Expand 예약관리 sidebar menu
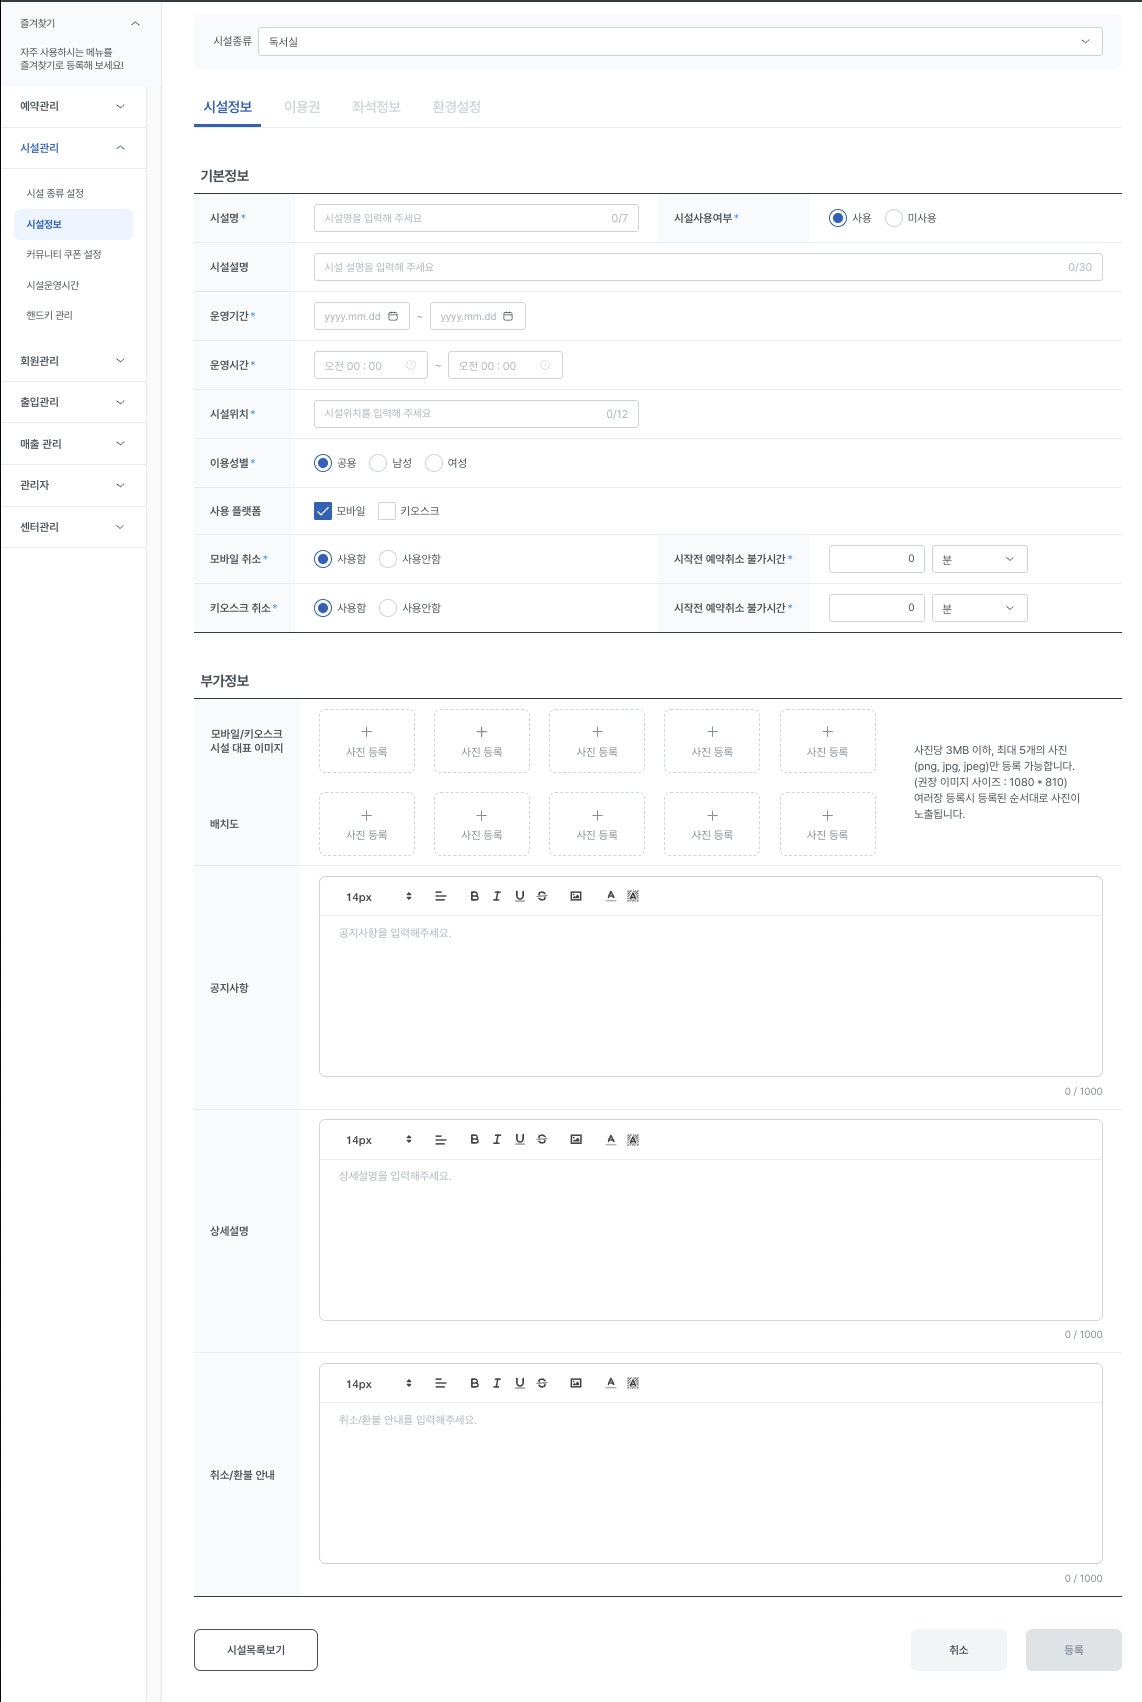 [x=73, y=106]
